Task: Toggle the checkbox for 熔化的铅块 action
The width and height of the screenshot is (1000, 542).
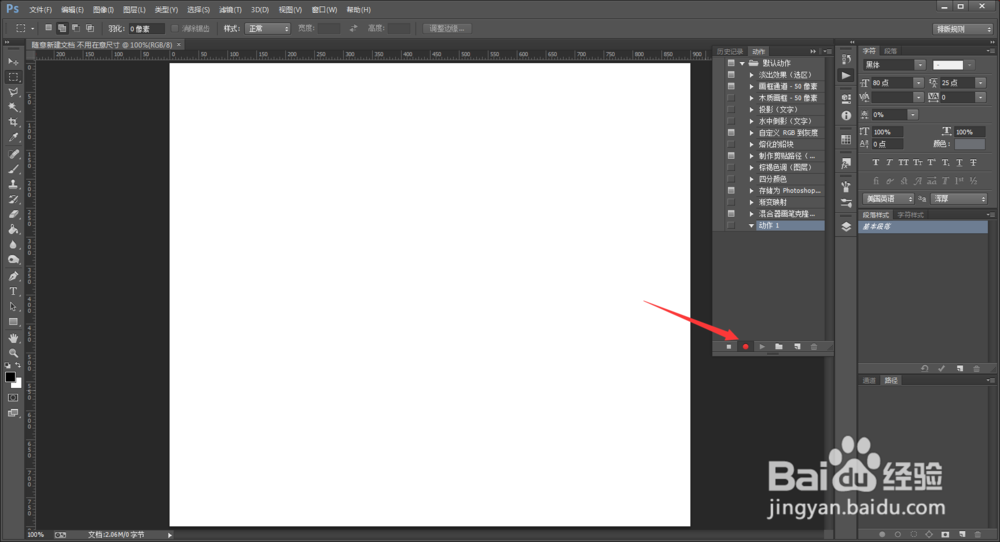Action: (x=731, y=144)
